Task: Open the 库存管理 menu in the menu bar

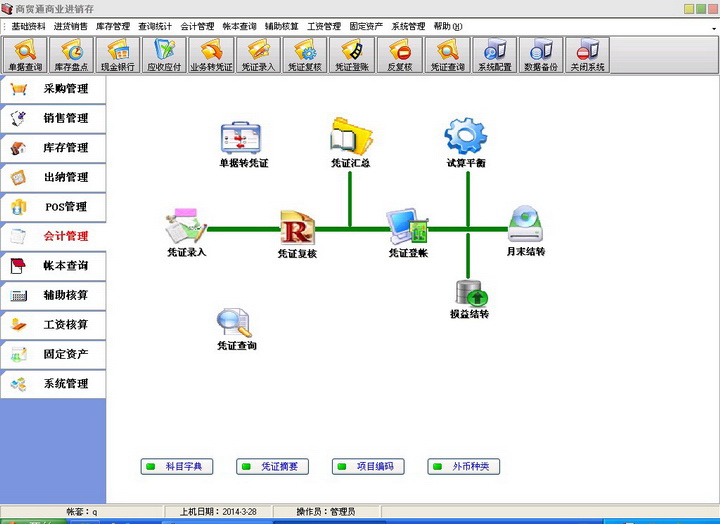Action: [113, 27]
